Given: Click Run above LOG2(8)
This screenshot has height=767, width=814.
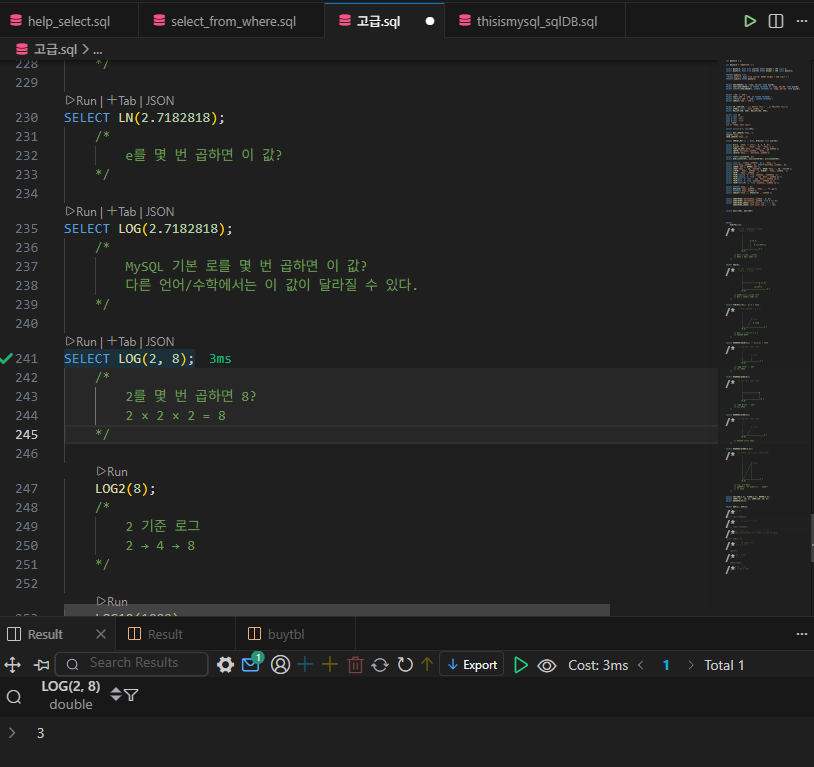Looking at the screenshot, I should pos(112,472).
